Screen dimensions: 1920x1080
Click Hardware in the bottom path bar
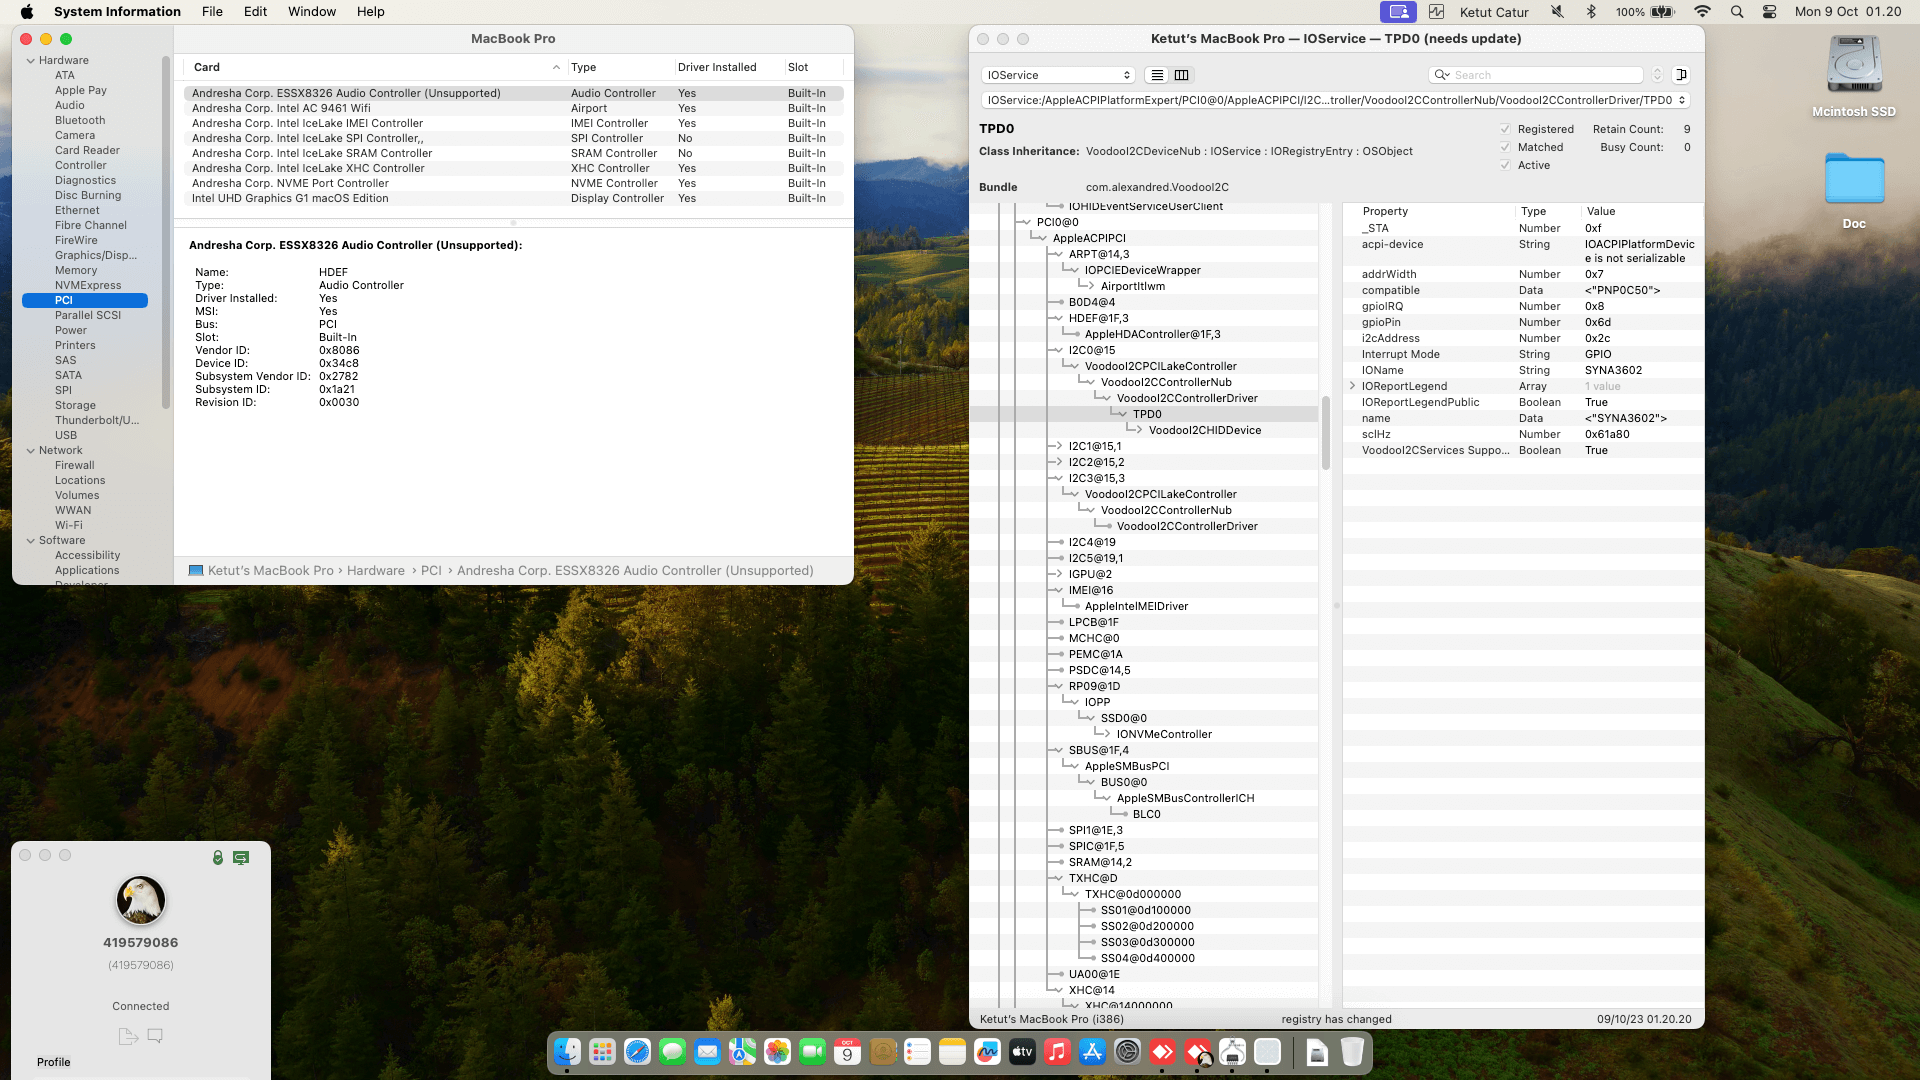click(x=375, y=571)
